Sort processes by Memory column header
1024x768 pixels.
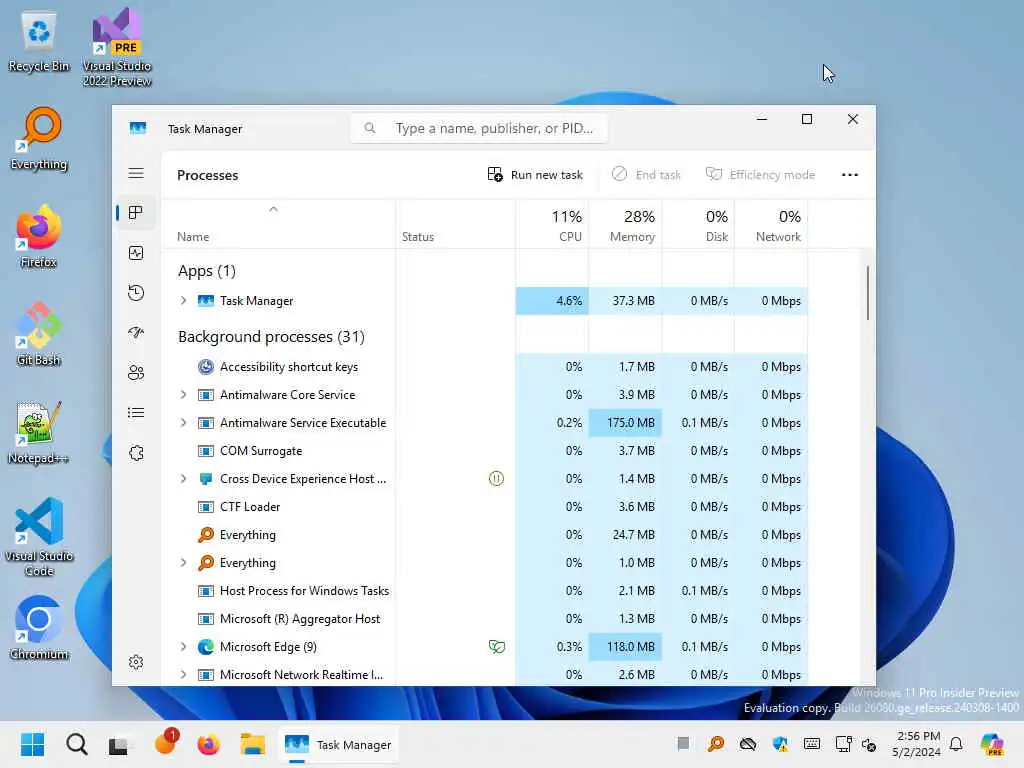(x=626, y=225)
